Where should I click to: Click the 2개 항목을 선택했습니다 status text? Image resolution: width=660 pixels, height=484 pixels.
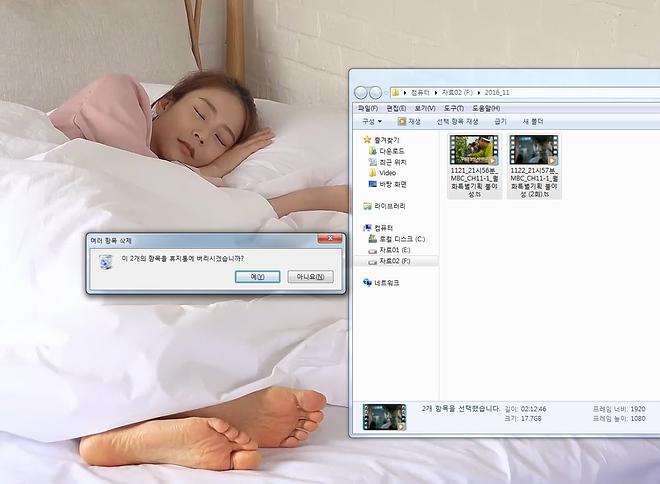(461, 409)
